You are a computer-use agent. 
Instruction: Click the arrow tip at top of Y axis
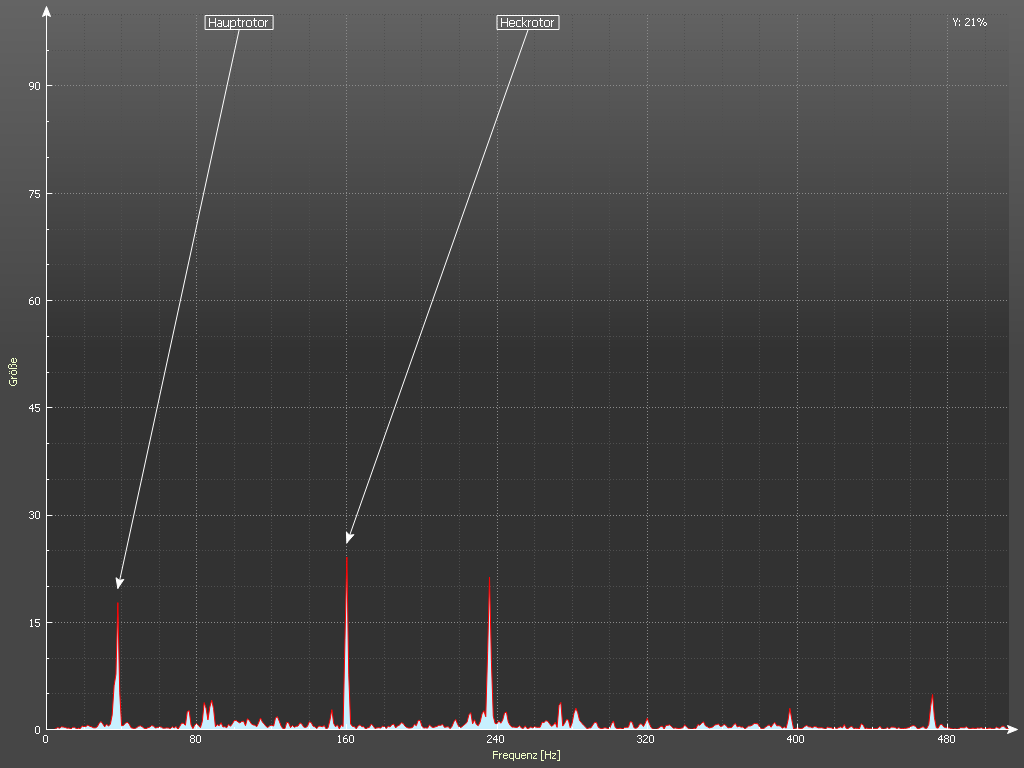click(x=46, y=10)
